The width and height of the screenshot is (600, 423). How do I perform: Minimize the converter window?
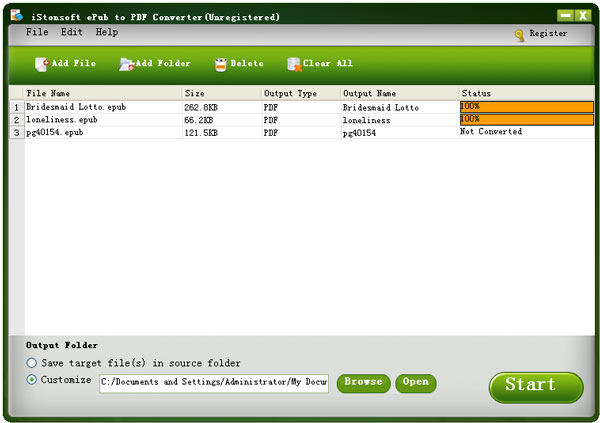(565, 16)
